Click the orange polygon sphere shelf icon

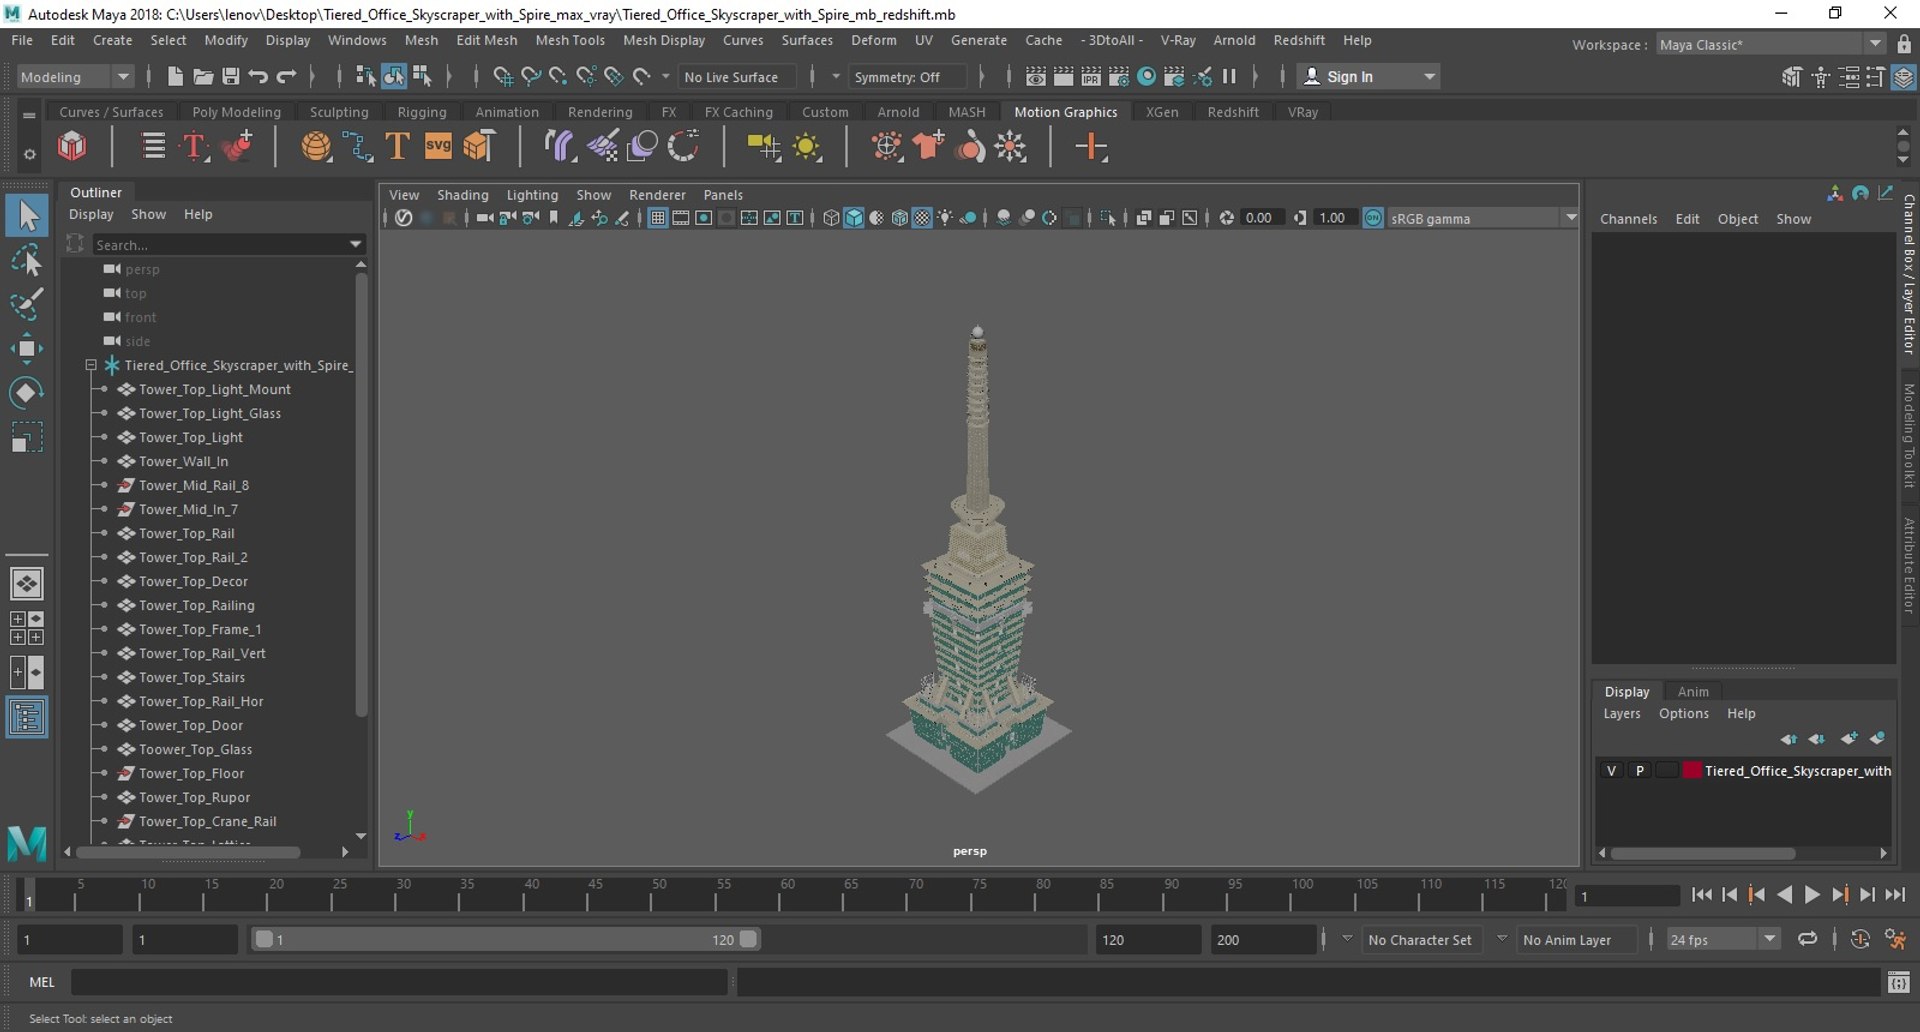(316, 147)
